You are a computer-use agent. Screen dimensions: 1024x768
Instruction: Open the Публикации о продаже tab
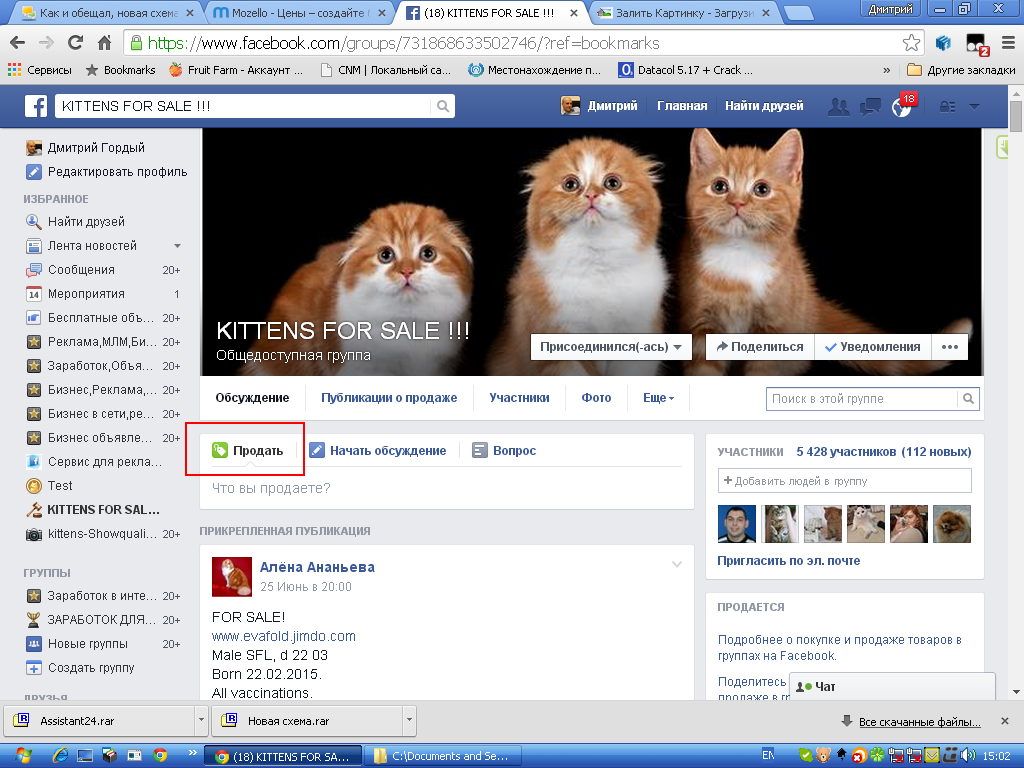coord(389,398)
